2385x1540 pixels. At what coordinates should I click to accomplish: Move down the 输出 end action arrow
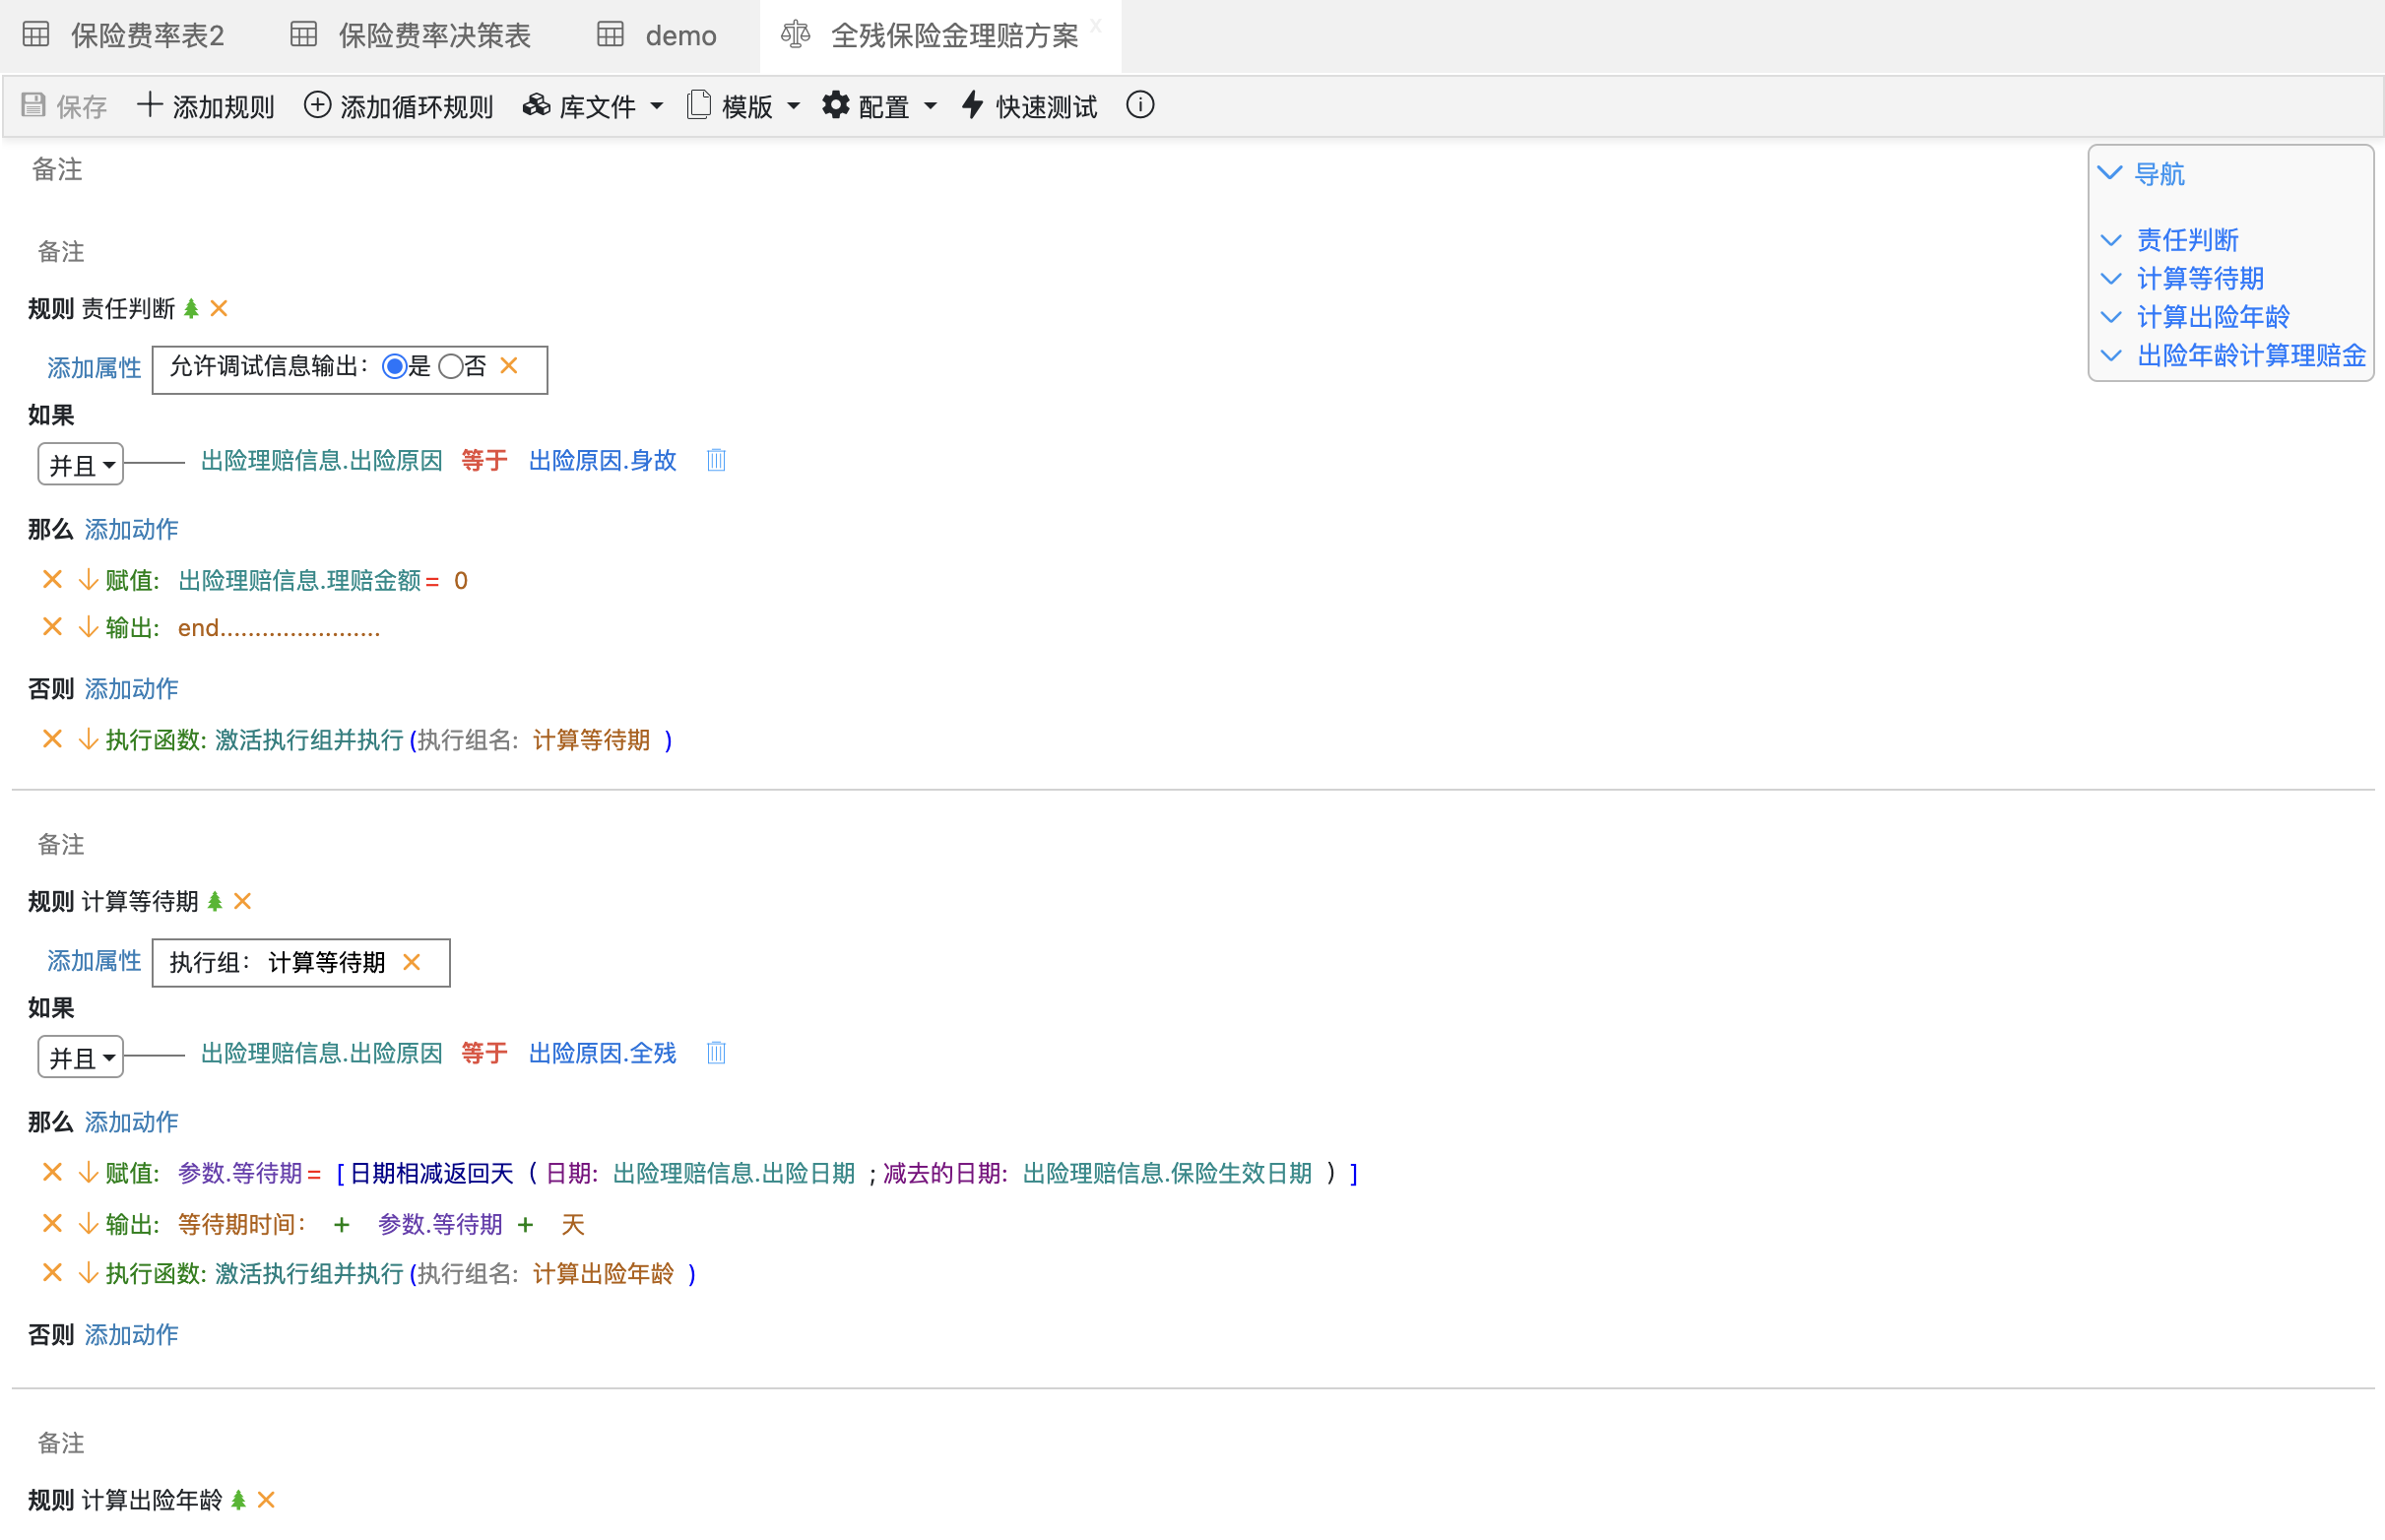[88, 628]
